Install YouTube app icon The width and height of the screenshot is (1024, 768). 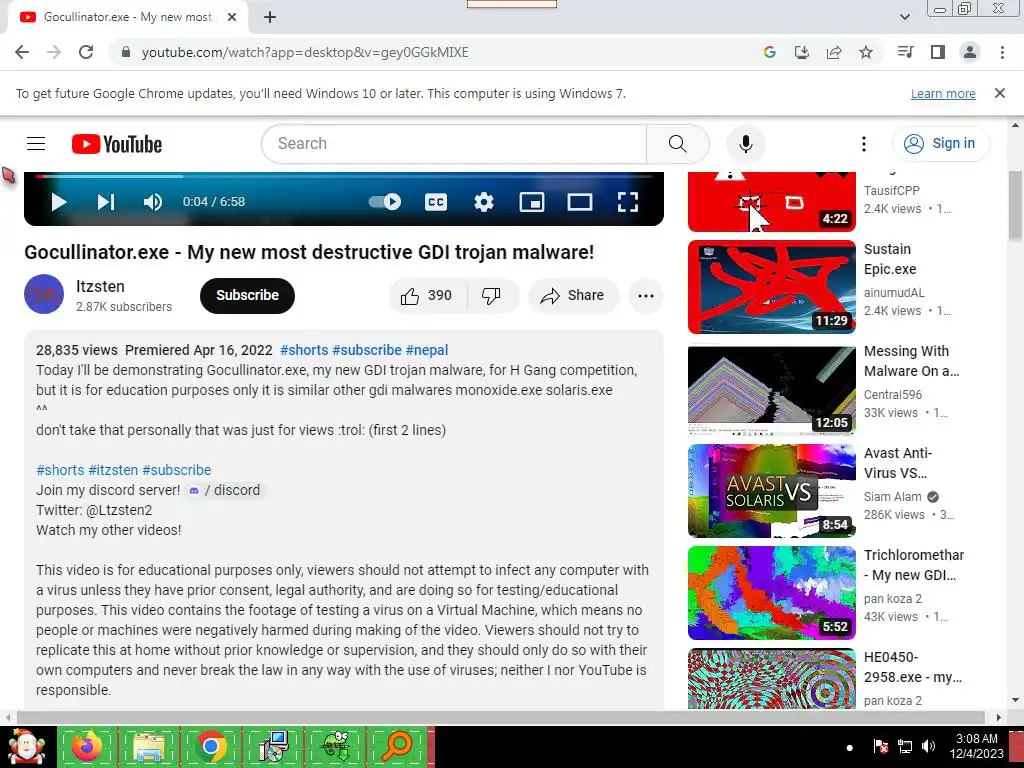pos(801,52)
